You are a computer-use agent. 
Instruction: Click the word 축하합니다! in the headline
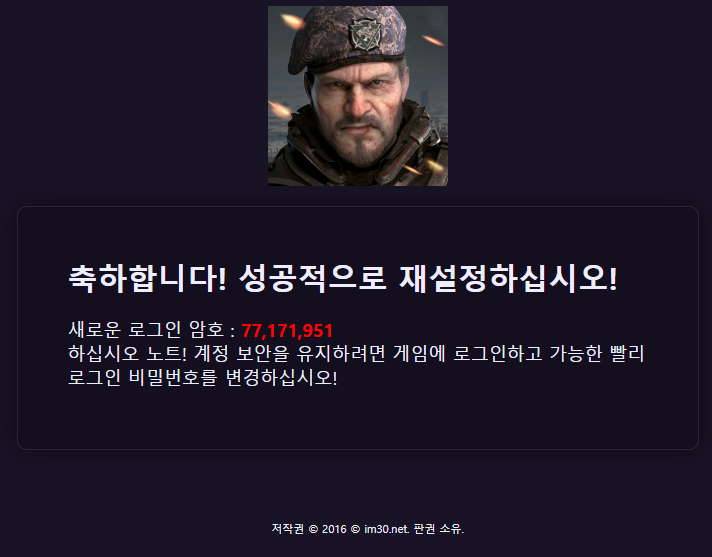click(x=147, y=278)
